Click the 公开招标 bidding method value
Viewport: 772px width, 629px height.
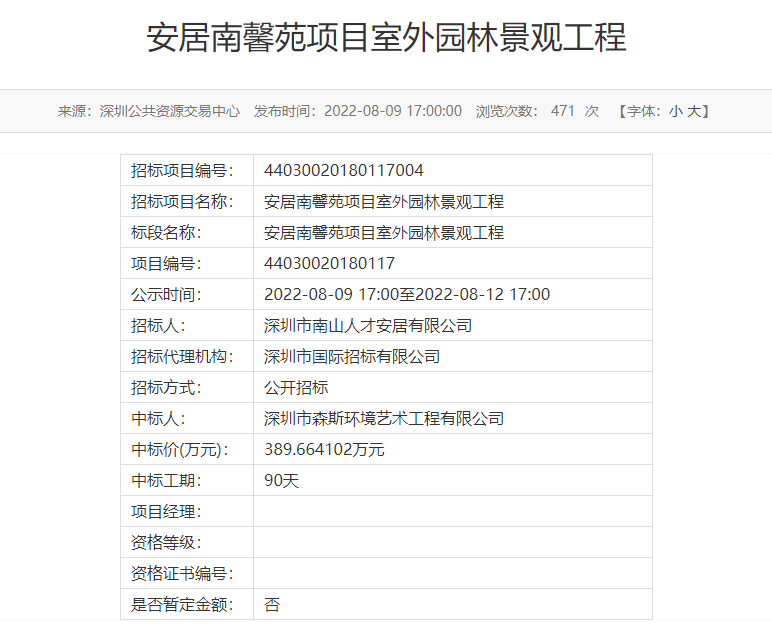click(296, 387)
